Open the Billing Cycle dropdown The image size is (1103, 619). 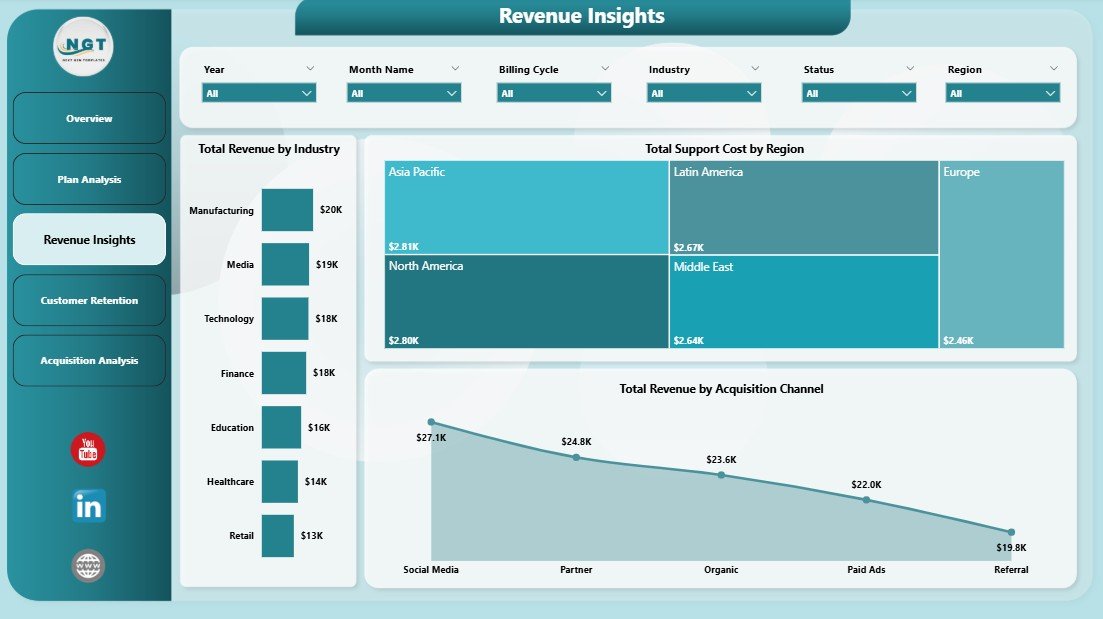coord(552,92)
